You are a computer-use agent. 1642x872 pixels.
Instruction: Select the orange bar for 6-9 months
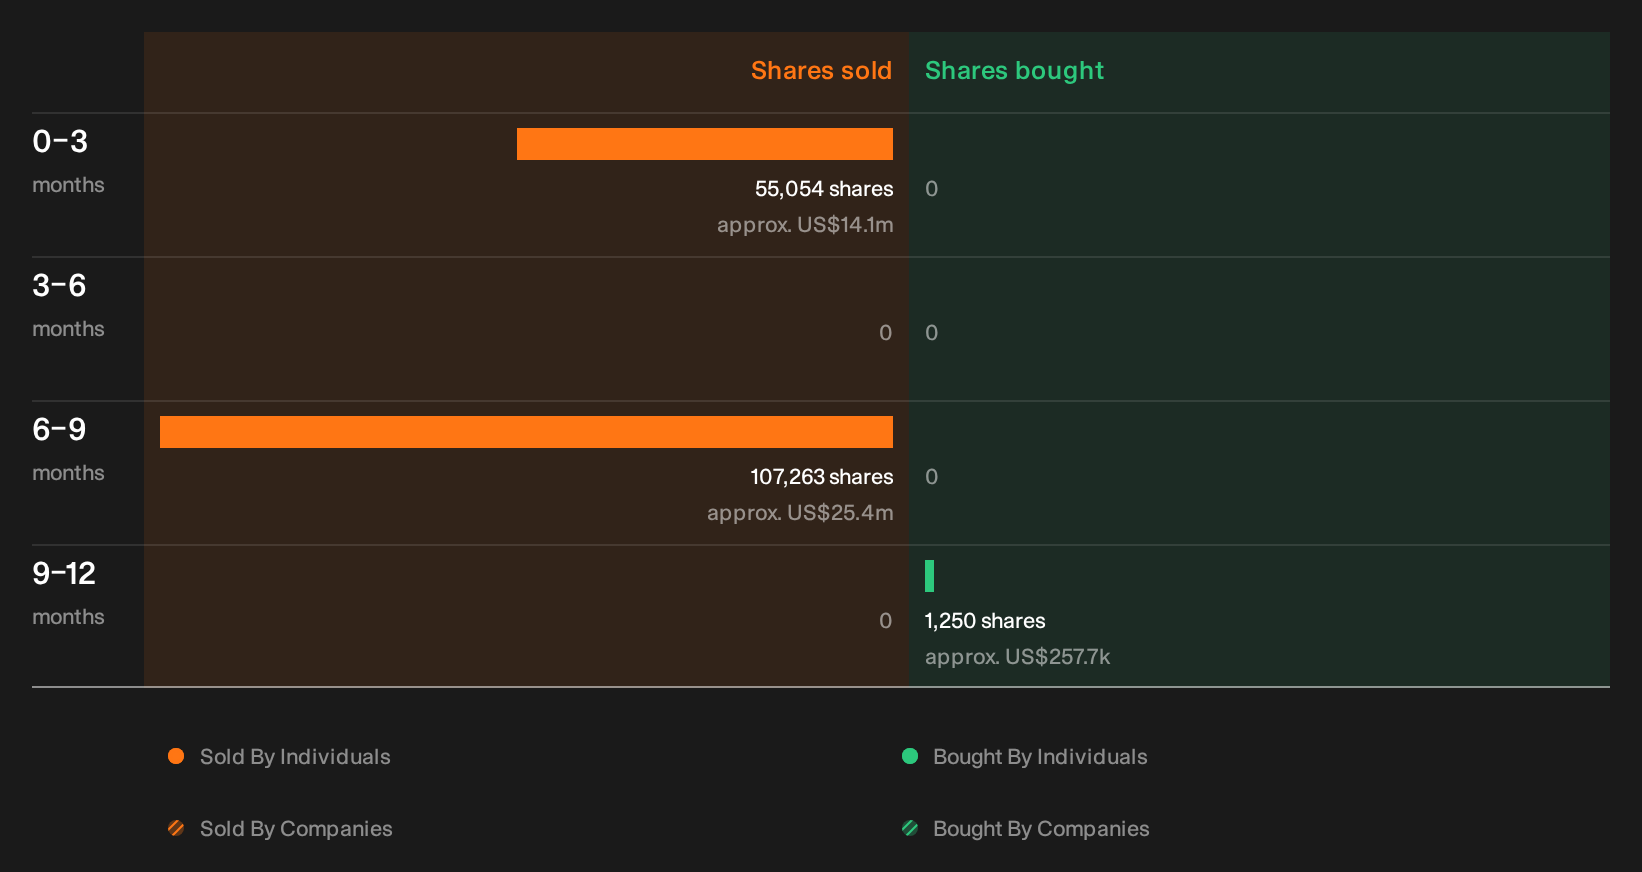pyautogui.click(x=526, y=432)
